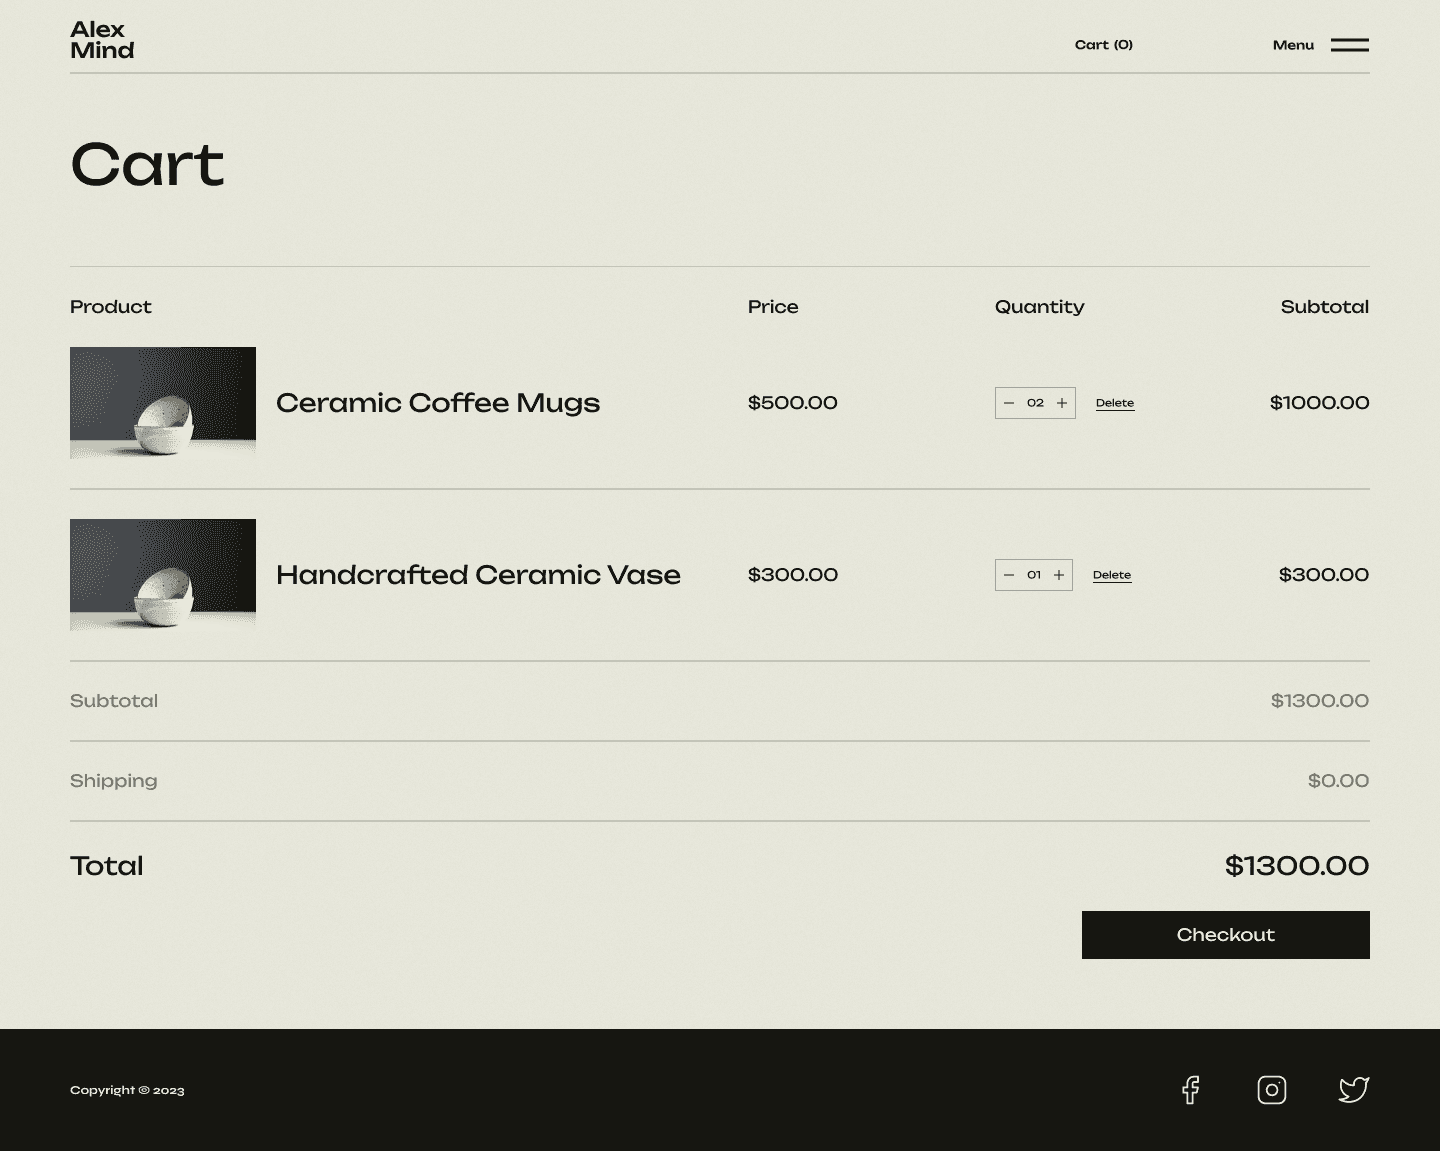Open the Instagram profile icon
This screenshot has height=1151, width=1440.
[x=1271, y=1089]
